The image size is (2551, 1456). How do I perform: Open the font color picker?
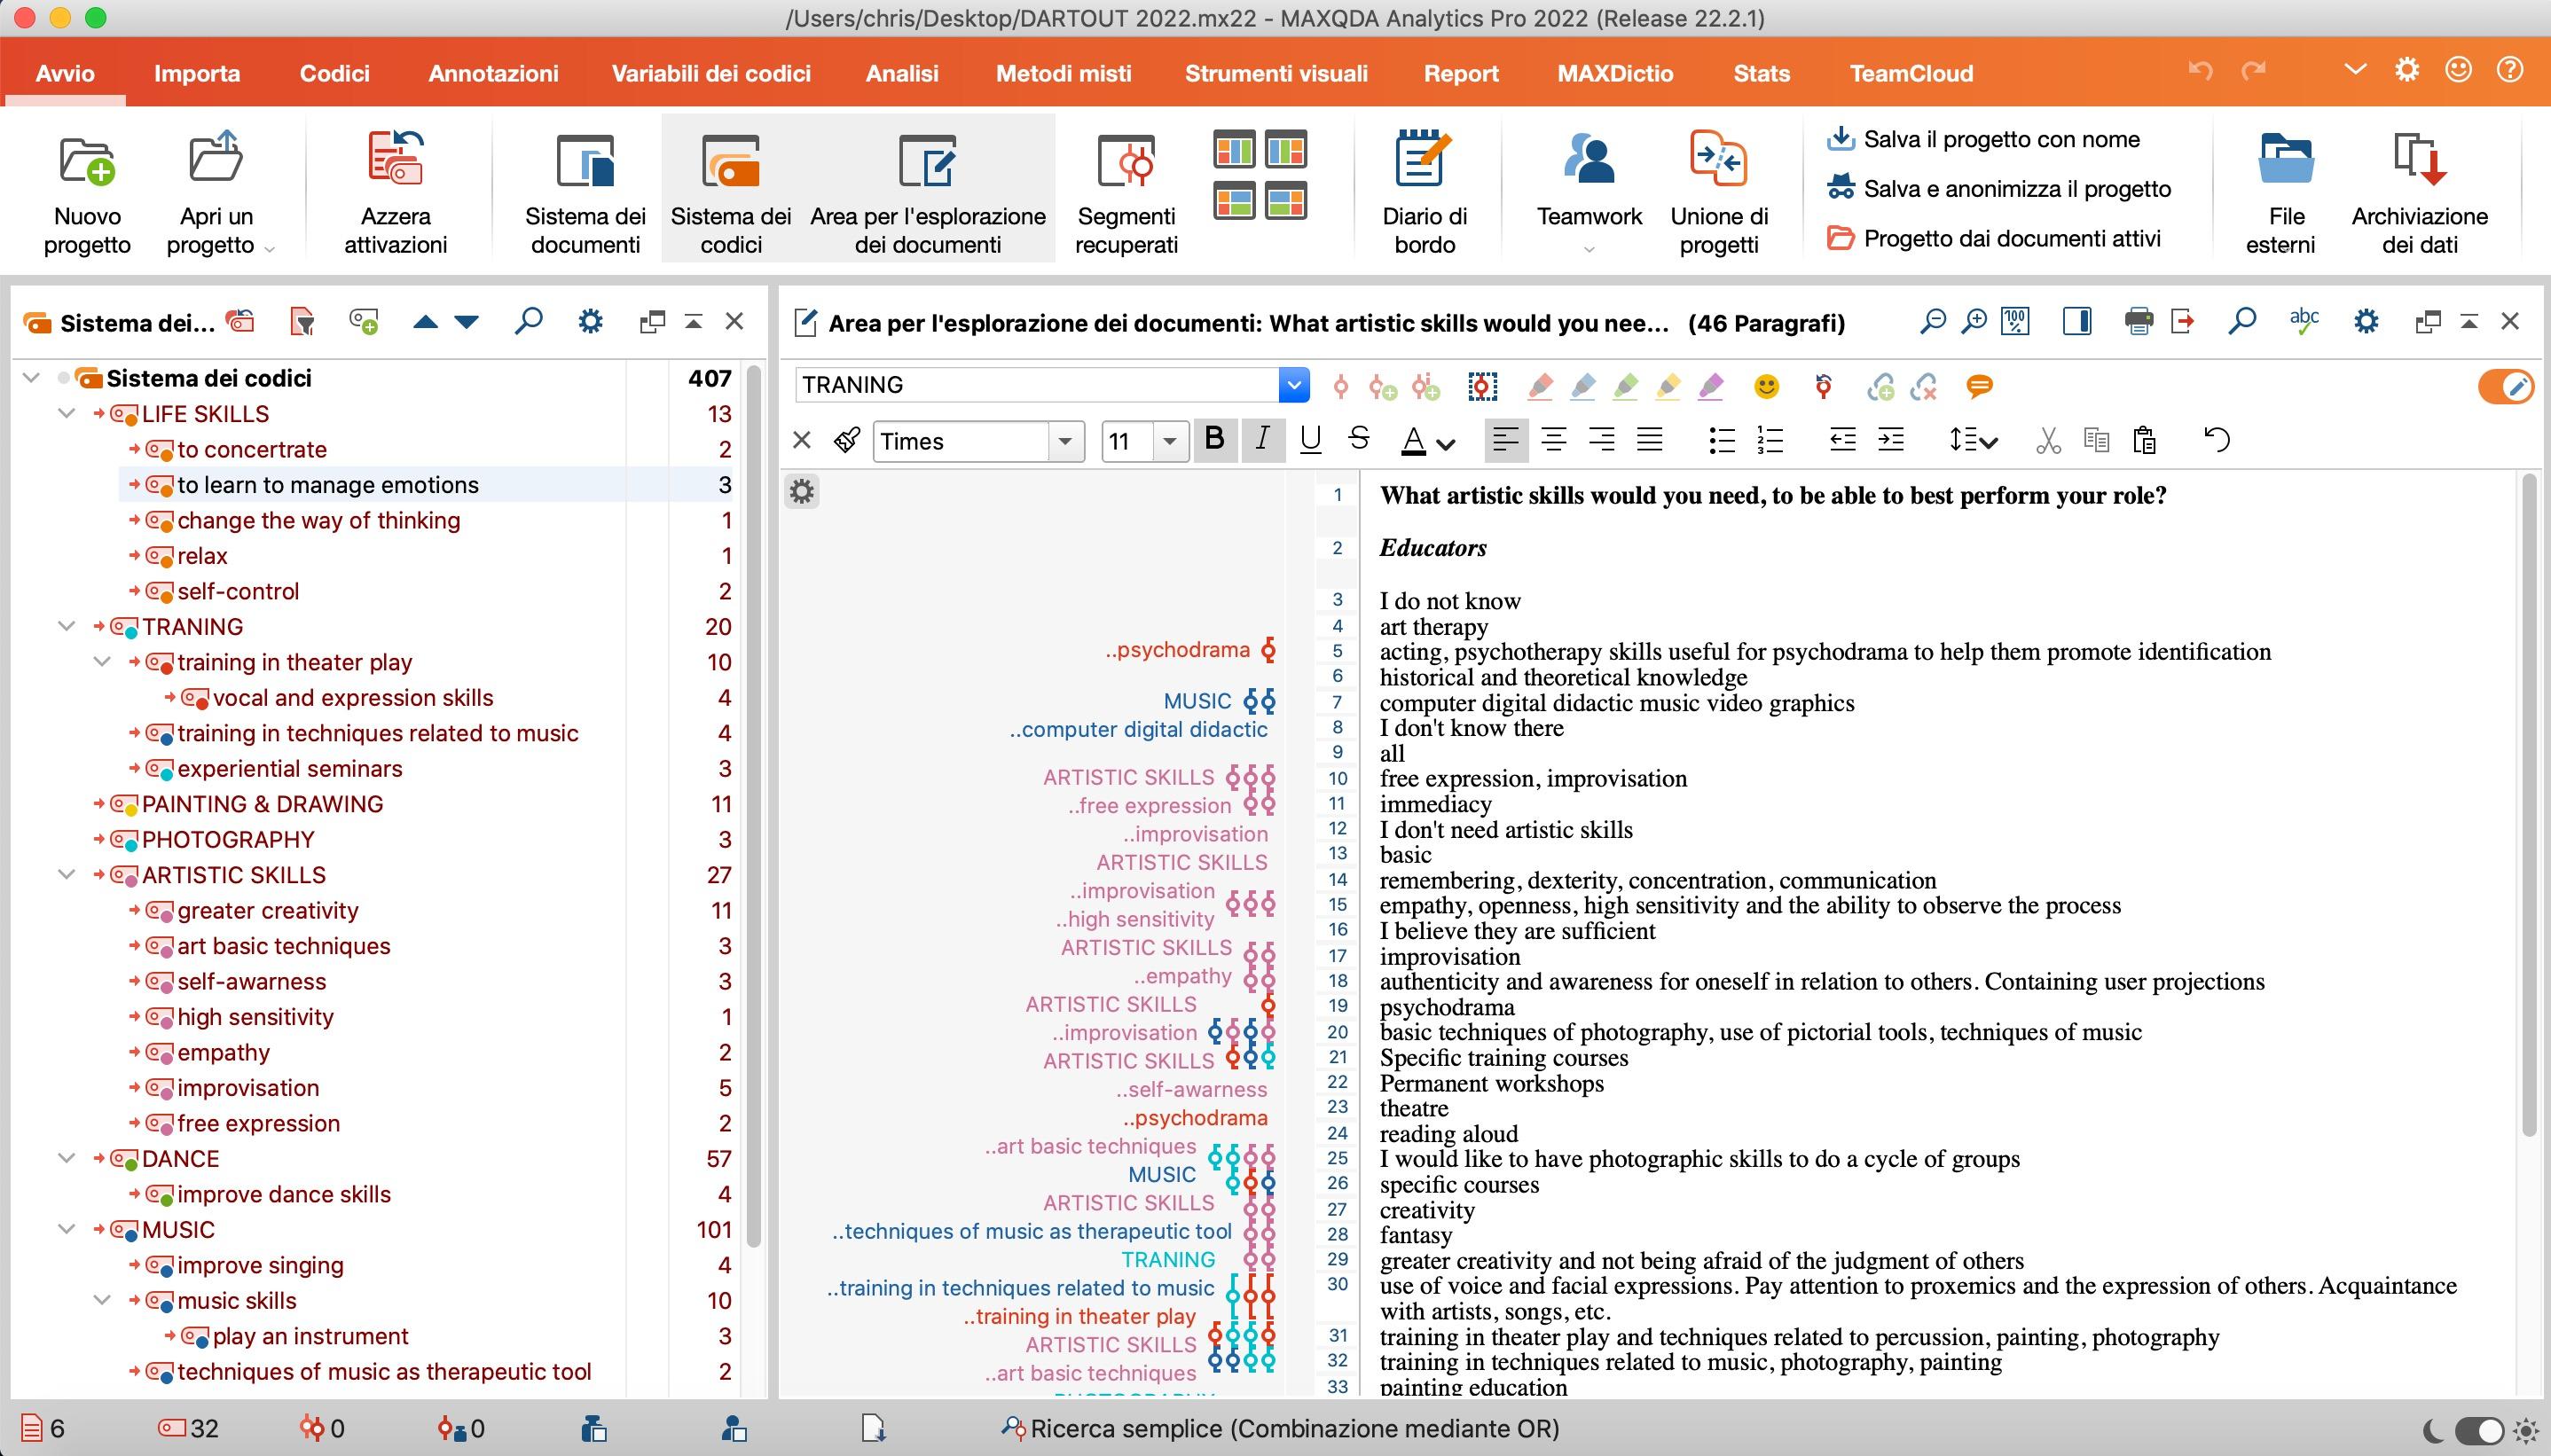pos(1445,441)
